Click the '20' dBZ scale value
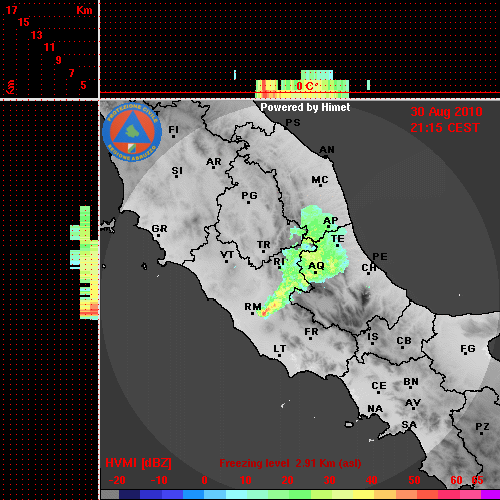 (x=287, y=480)
